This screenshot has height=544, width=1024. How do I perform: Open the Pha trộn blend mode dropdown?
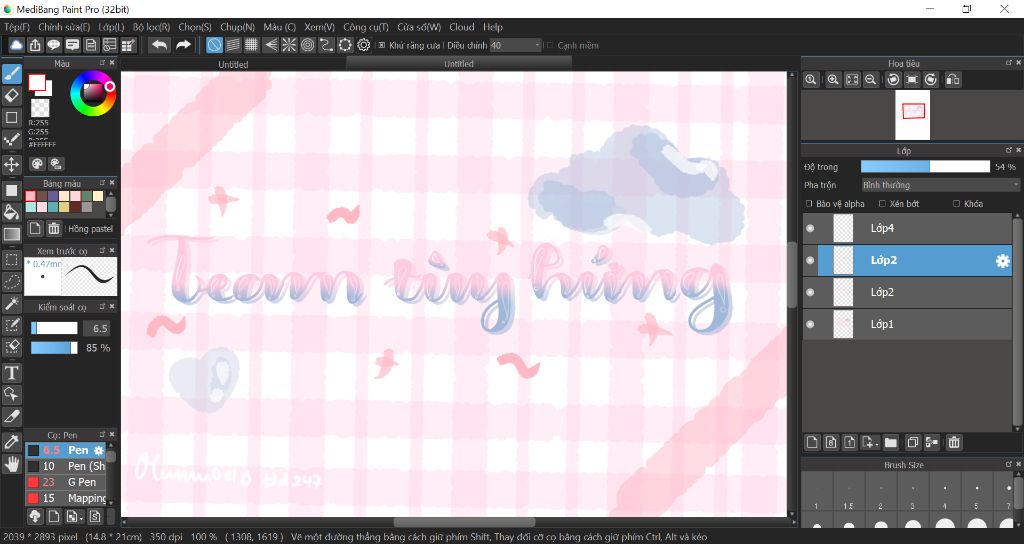(x=940, y=185)
